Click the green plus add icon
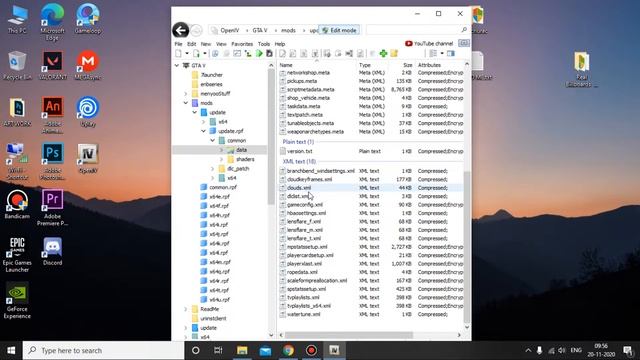Image resolution: width=640 pixels, height=360 pixels. pos(383,53)
